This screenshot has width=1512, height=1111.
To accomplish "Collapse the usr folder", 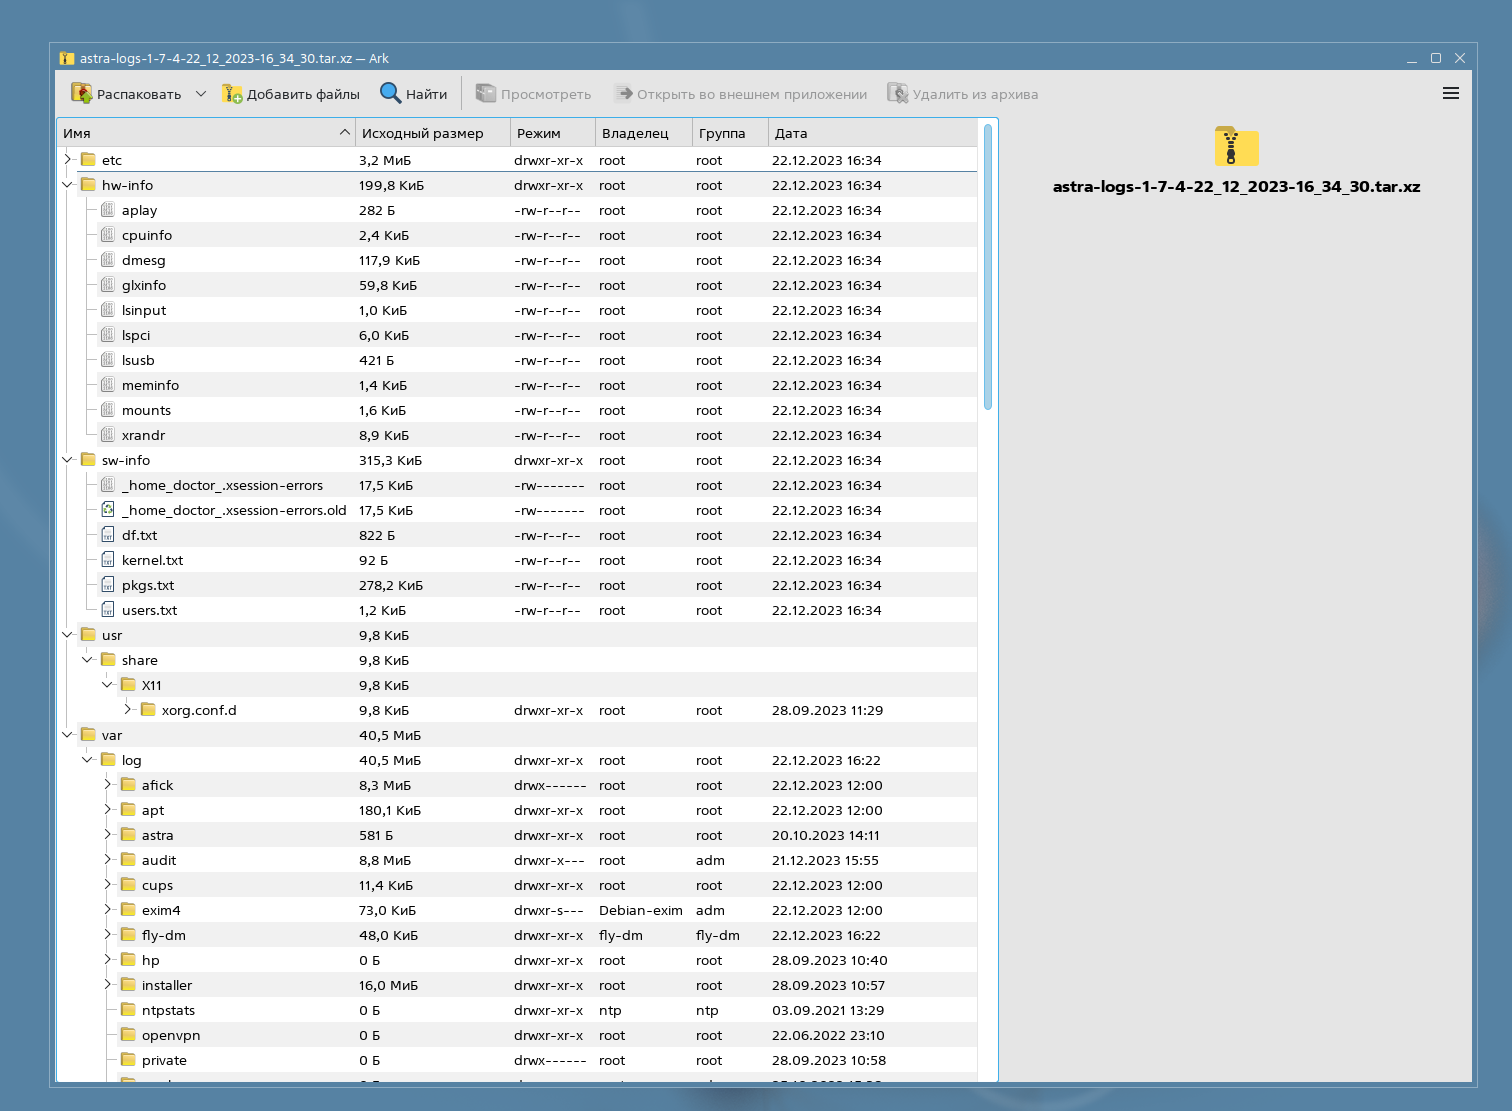I will point(68,635).
